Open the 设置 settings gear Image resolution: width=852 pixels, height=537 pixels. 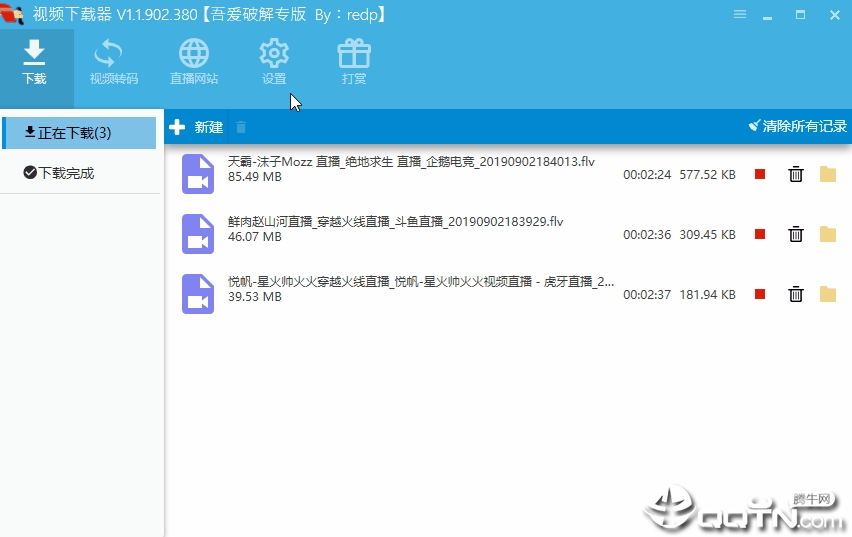click(x=274, y=62)
